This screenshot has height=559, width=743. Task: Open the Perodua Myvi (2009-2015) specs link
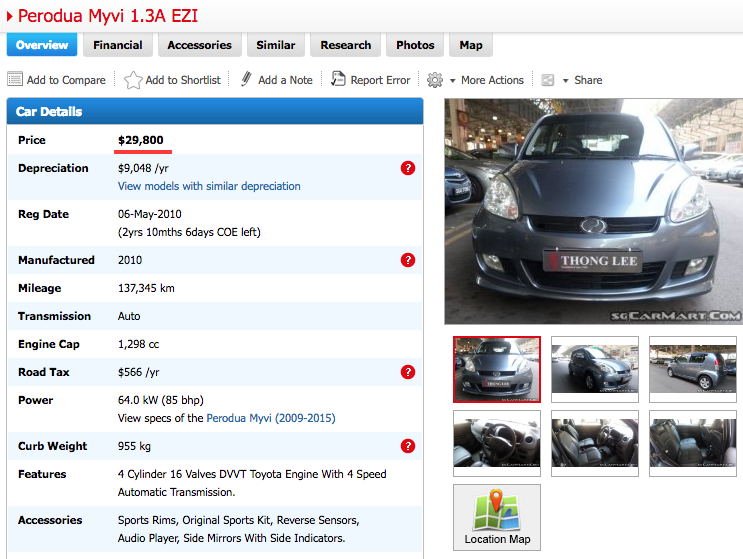(271, 418)
